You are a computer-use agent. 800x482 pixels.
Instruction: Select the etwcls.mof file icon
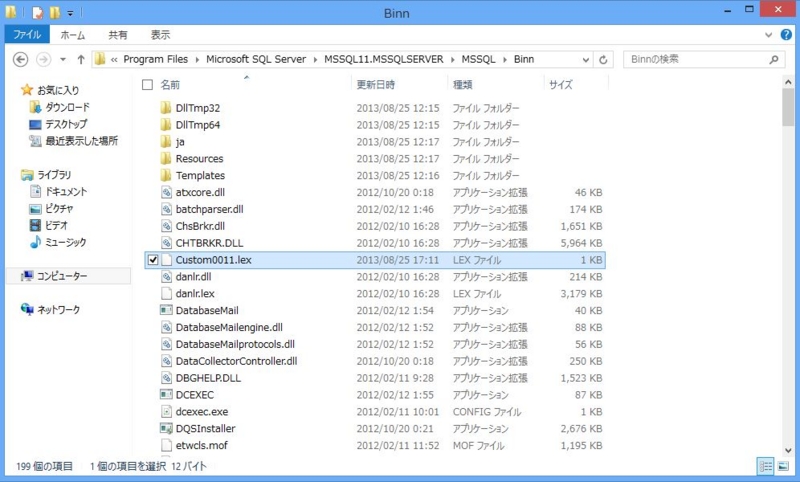click(166, 445)
